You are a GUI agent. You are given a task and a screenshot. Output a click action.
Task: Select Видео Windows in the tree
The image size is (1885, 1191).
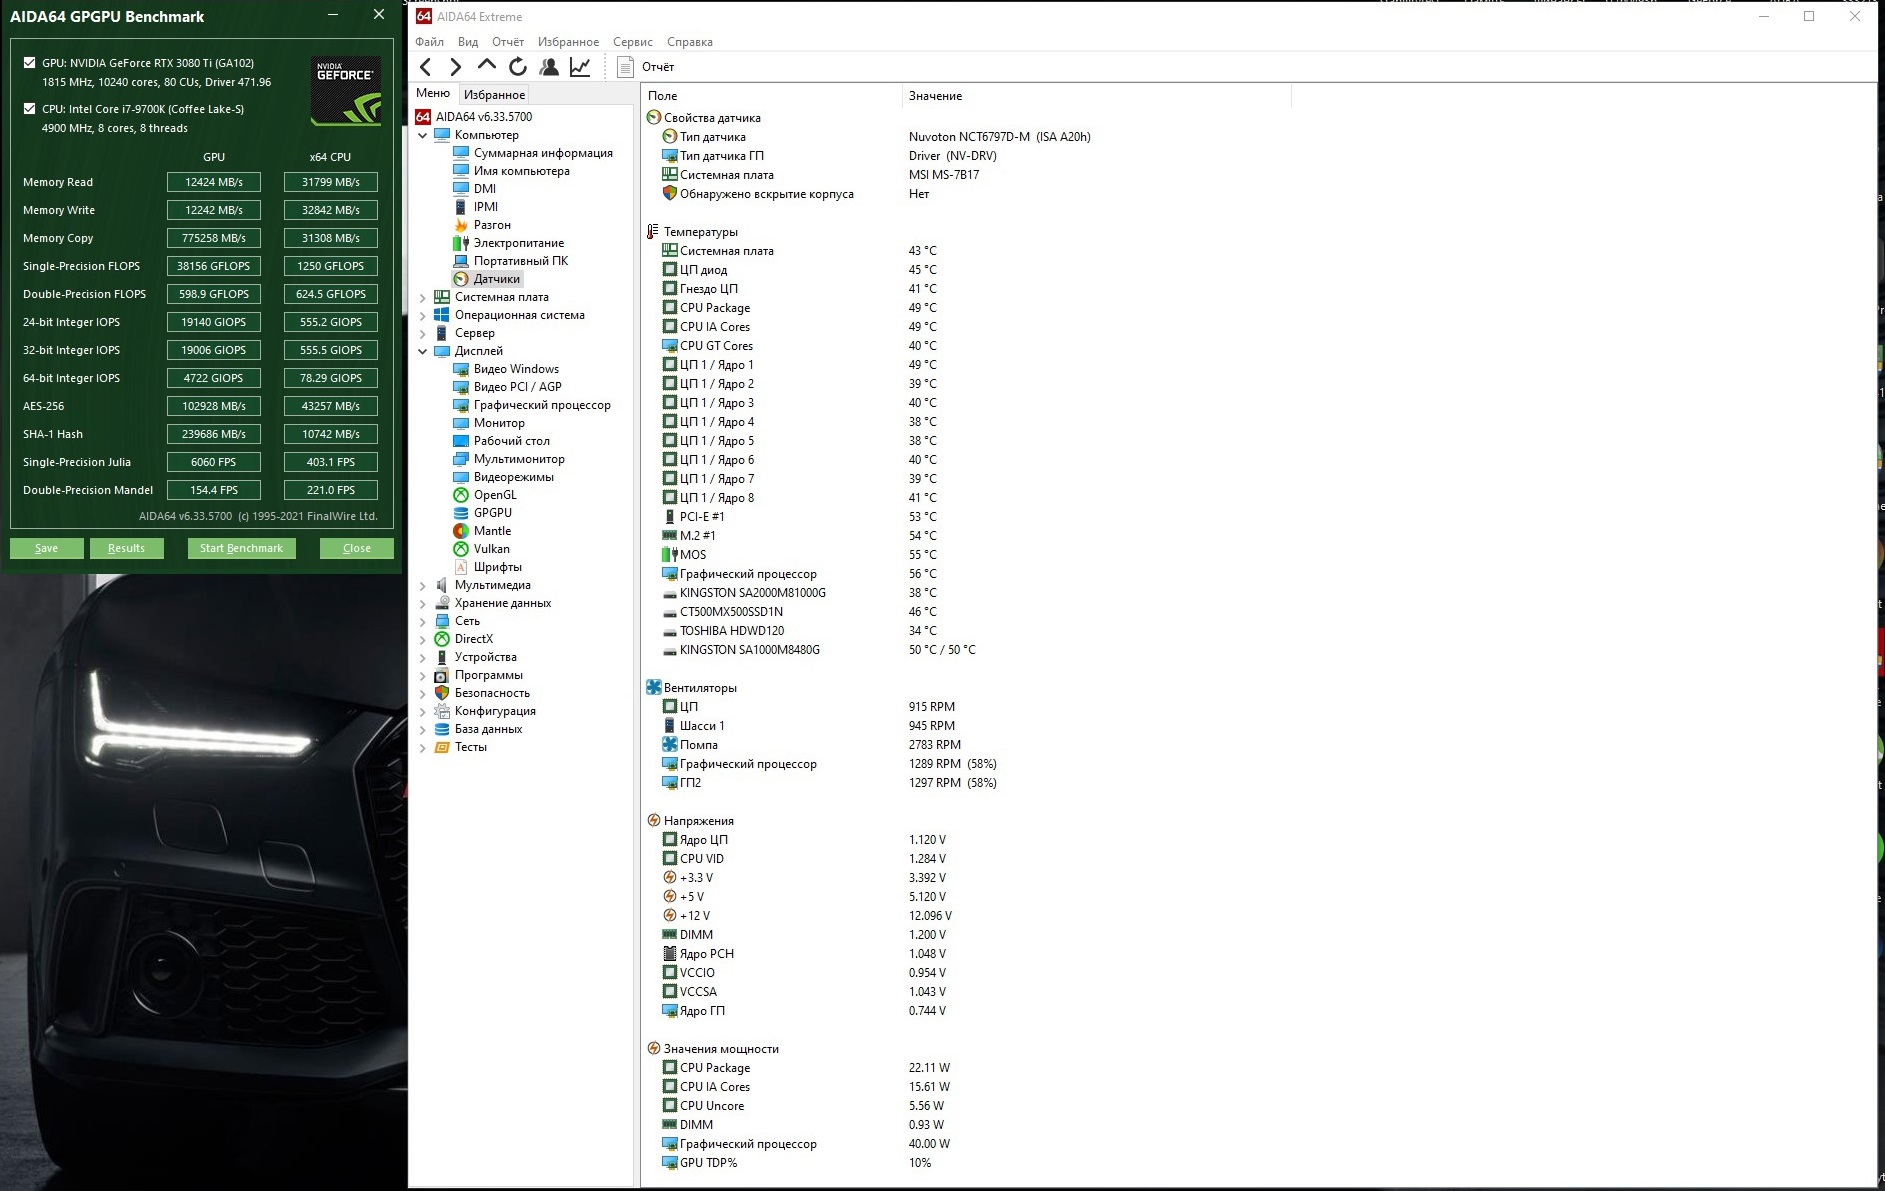(516, 369)
